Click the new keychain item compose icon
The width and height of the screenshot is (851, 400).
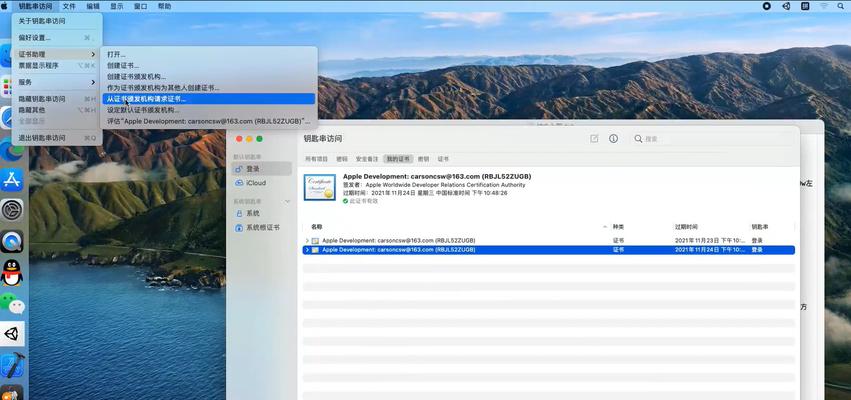[594, 139]
